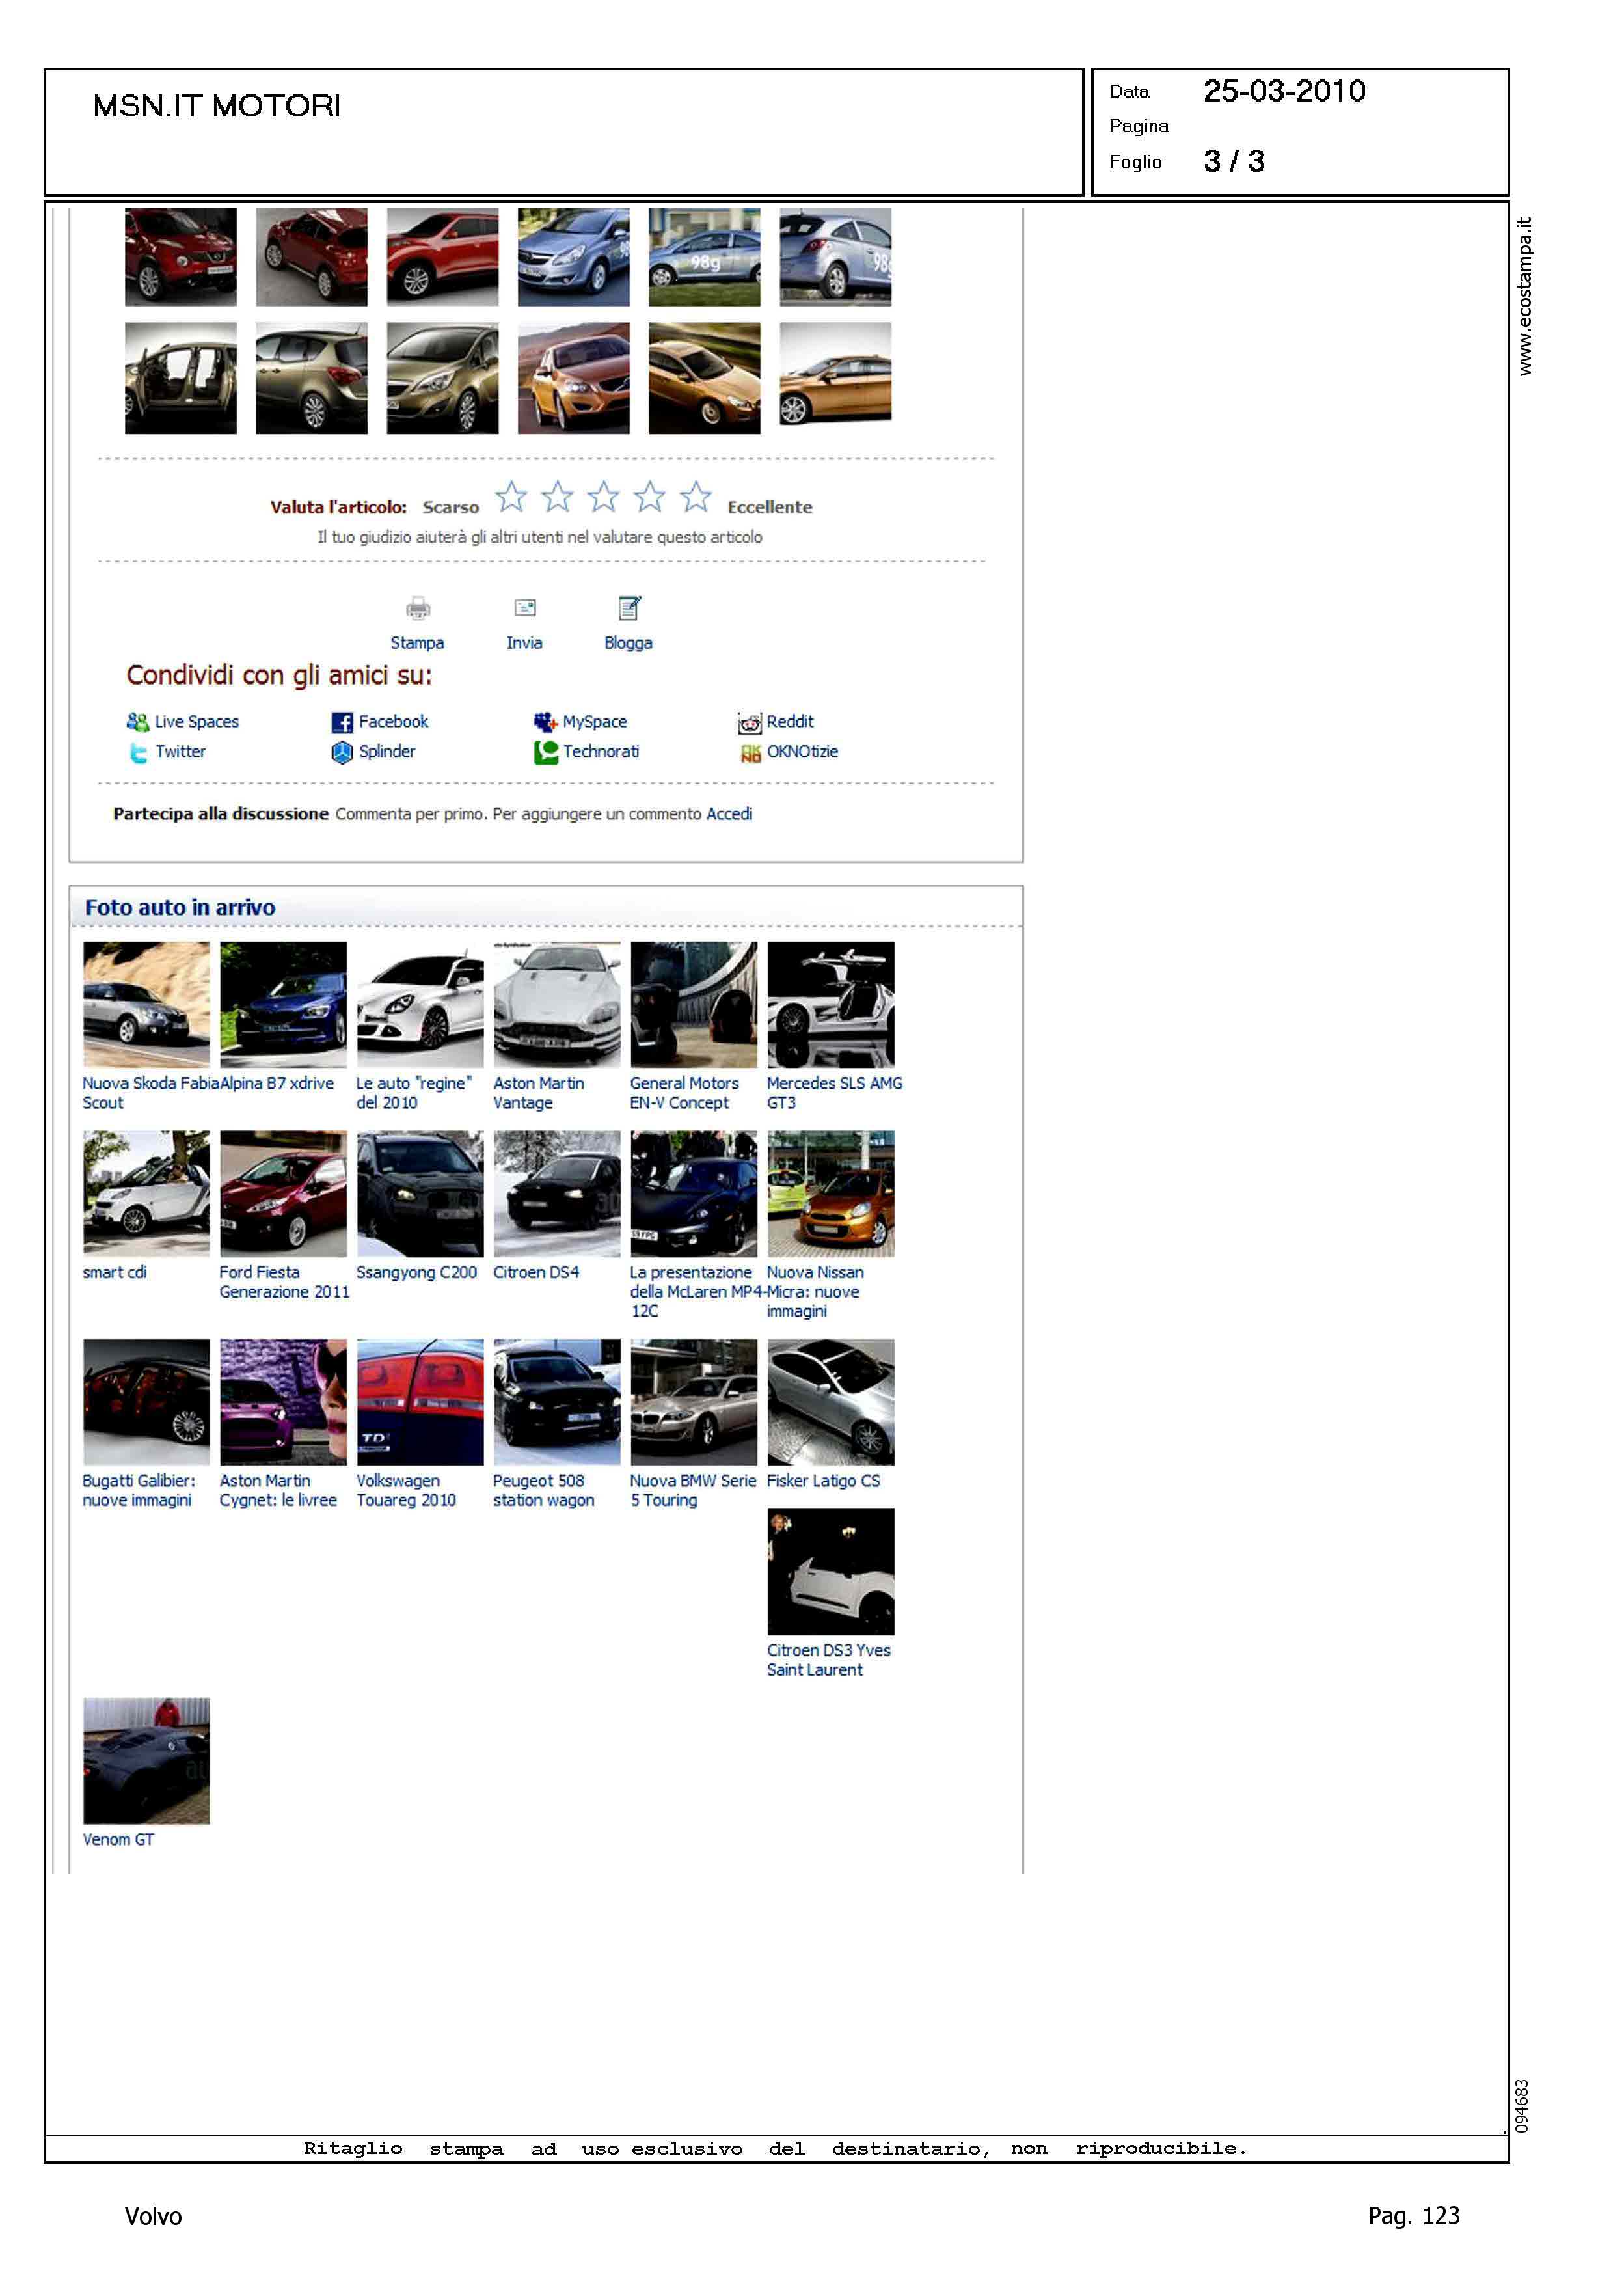
Task: Share article on Facebook
Action: point(392,722)
